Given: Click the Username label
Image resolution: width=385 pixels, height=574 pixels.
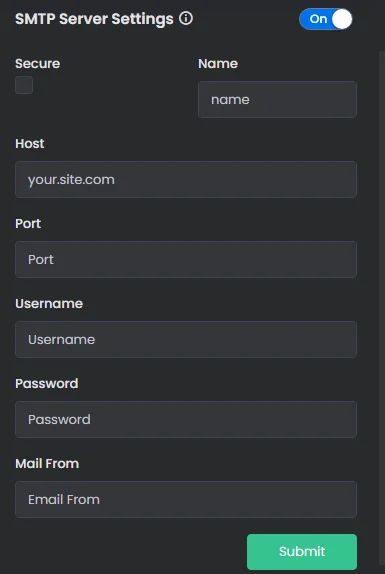Looking at the screenshot, I should tap(49, 303).
